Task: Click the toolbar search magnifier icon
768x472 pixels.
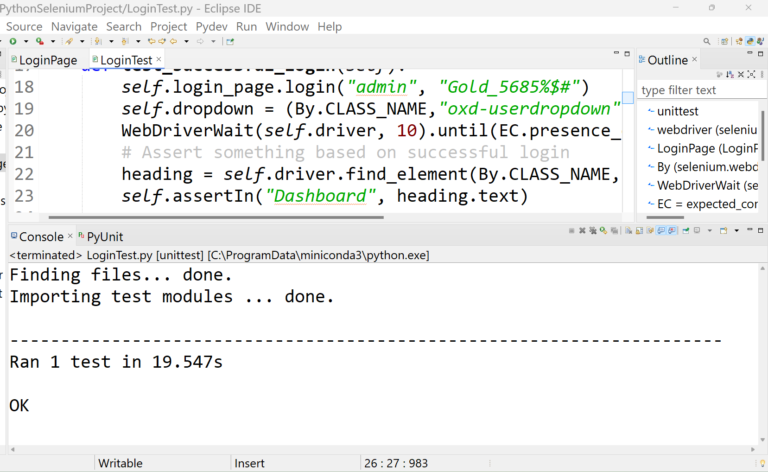Action: point(707,42)
